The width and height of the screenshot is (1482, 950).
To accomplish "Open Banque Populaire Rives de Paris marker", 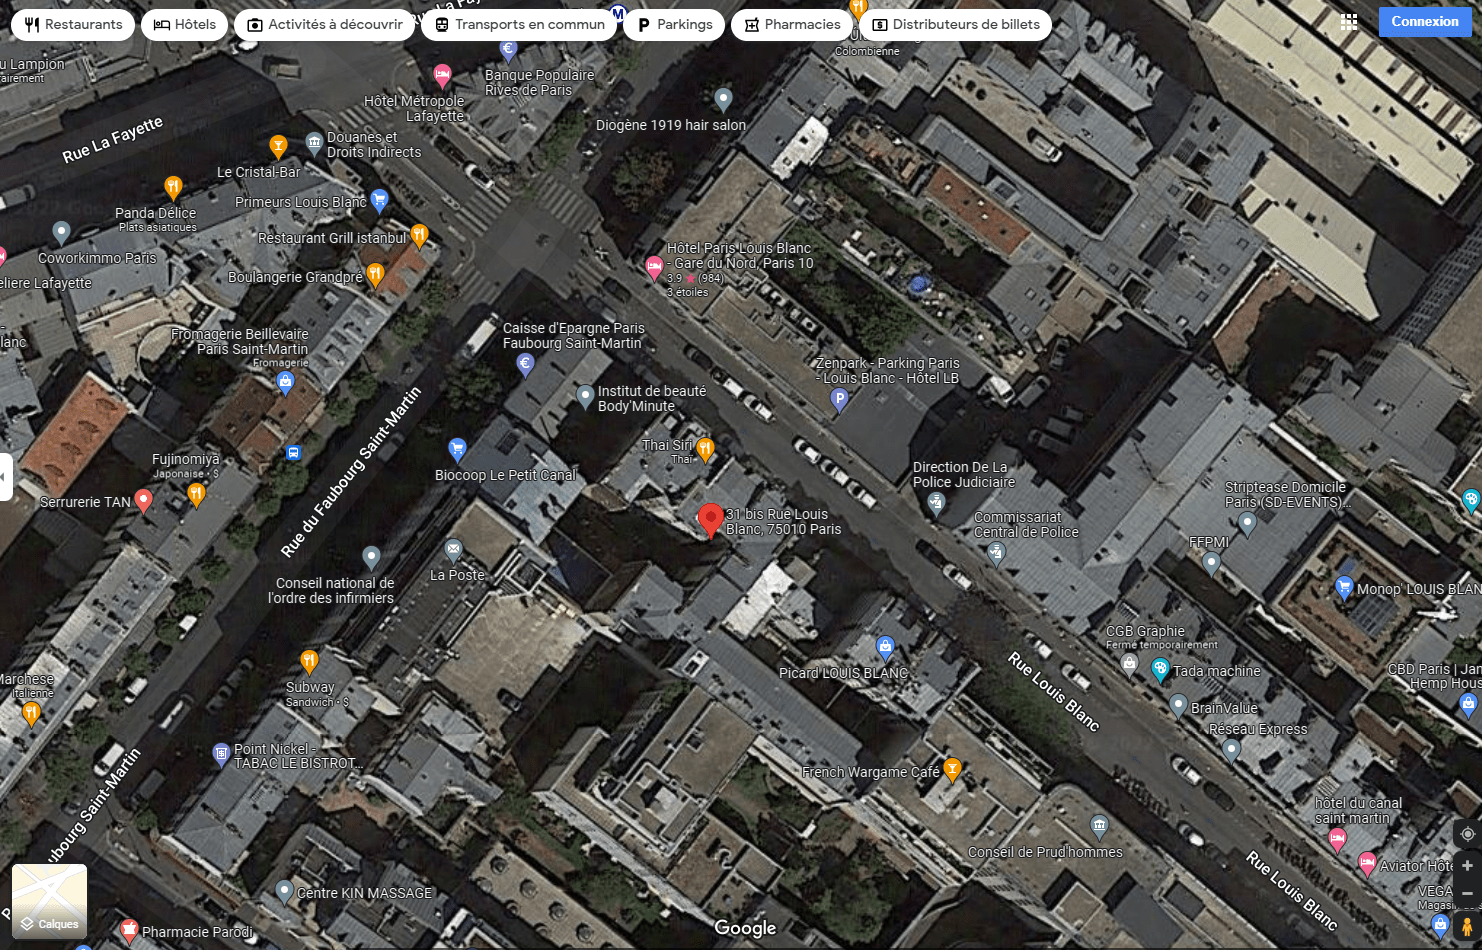I will tap(508, 49).
